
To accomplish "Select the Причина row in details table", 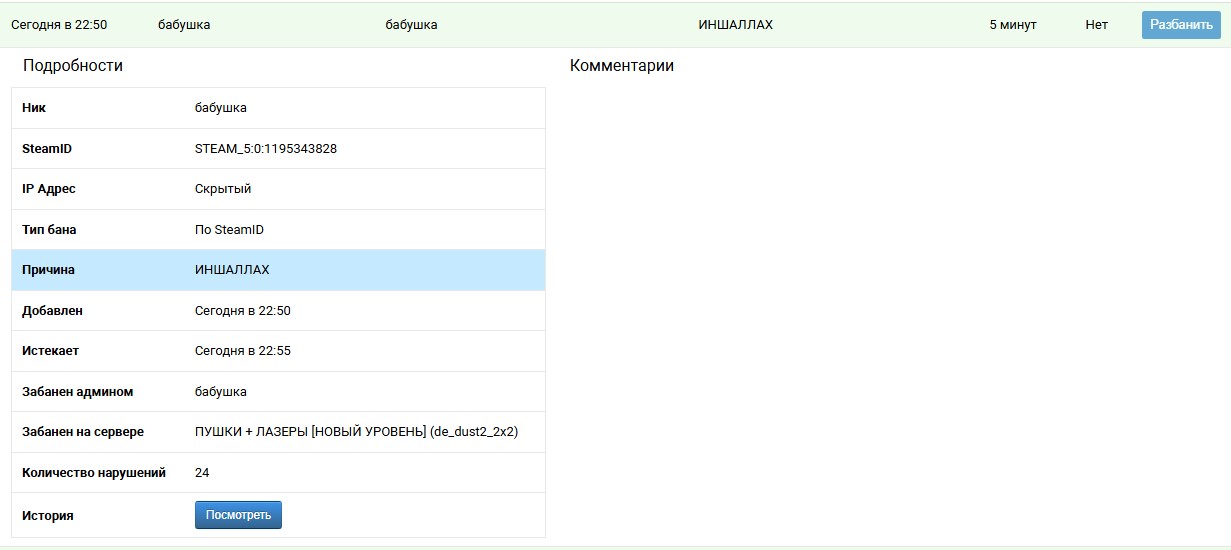I will point(278,270).
